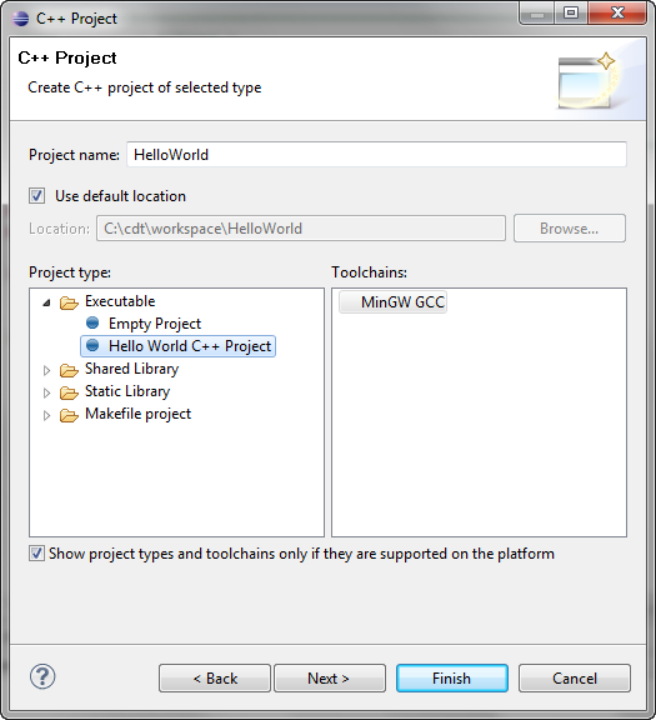The width and height of the screenshot is (656, 720).
Task: Click the Hello World C++ Project icon
Action: point(93,346)
